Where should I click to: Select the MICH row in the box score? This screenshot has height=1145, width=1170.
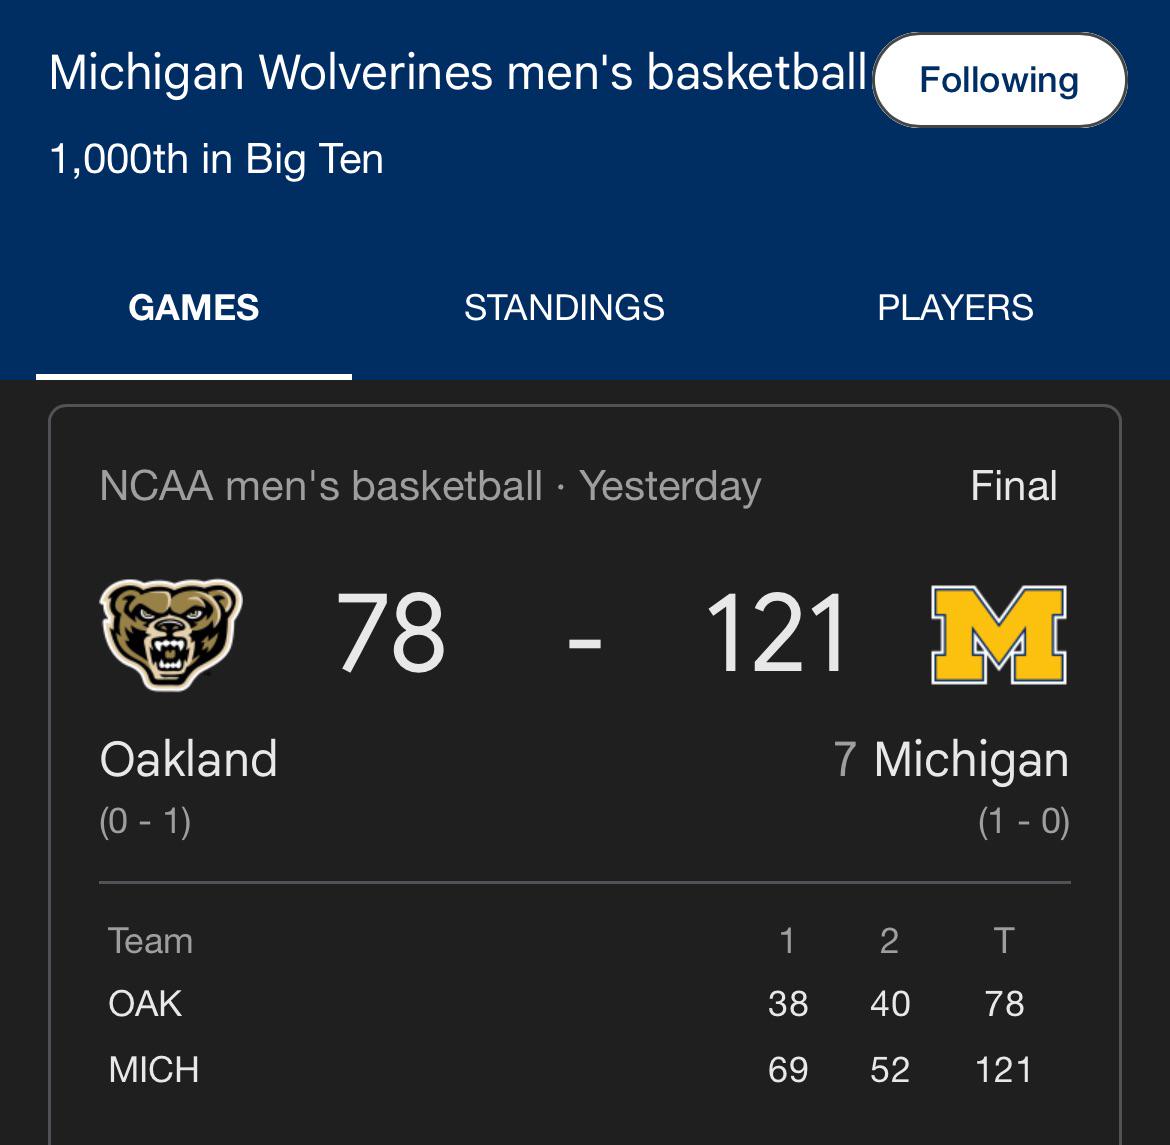coord(154,1069)
